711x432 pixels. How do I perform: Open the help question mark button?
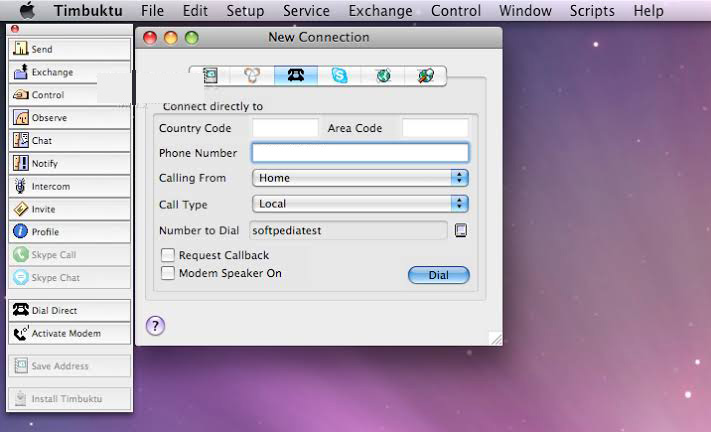click(x=155, y=325)
